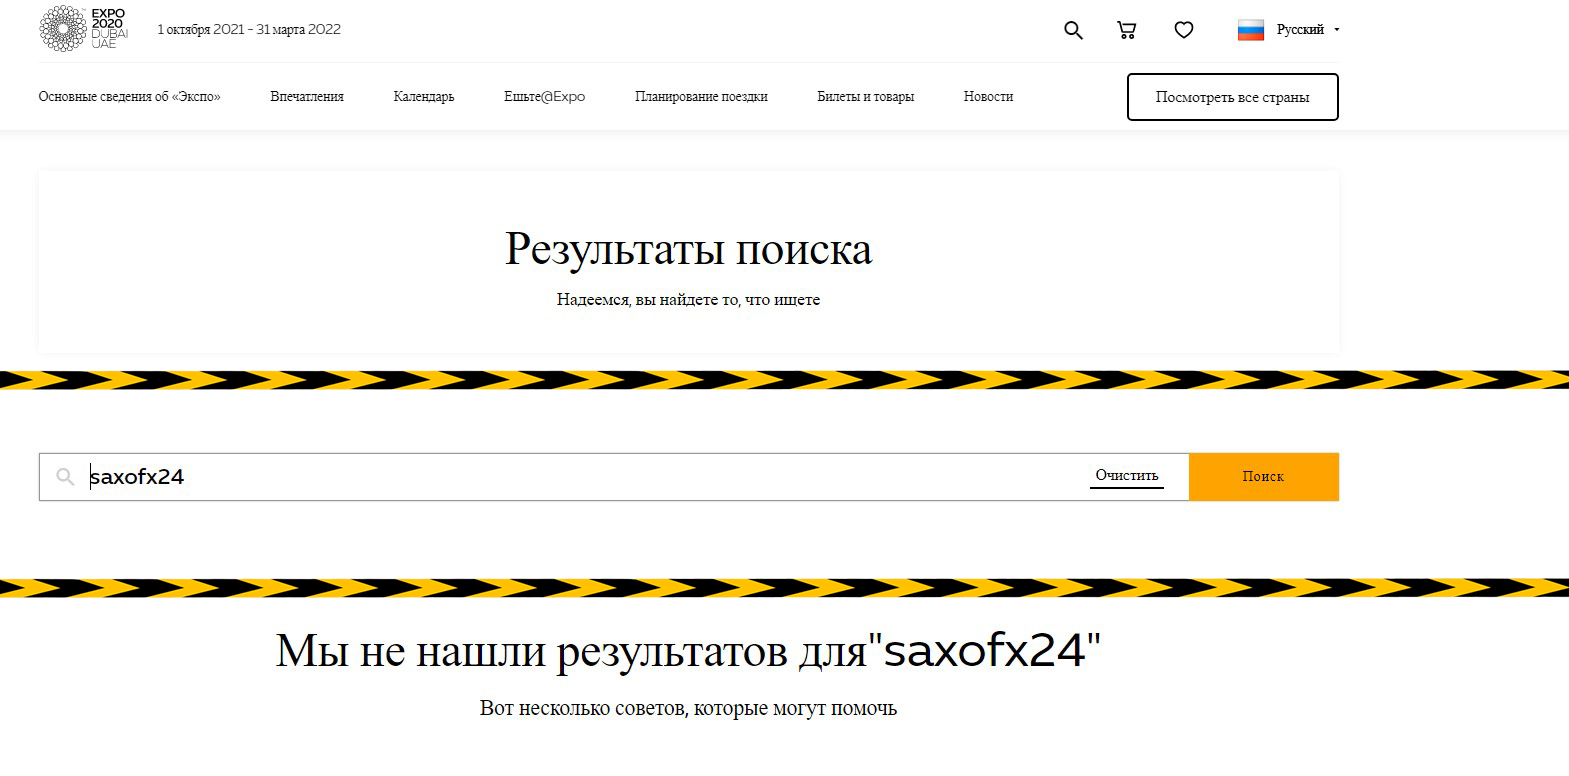Click magnifier icon inside the search field
Screen dimensions: 1569x776
65,477
